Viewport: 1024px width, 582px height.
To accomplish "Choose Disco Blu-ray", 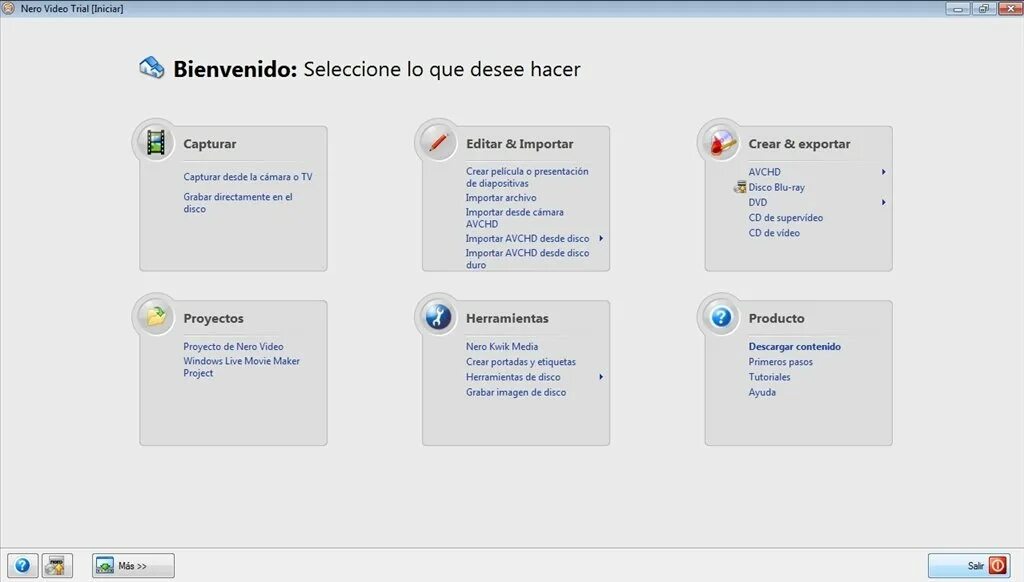I will point(776,187).
